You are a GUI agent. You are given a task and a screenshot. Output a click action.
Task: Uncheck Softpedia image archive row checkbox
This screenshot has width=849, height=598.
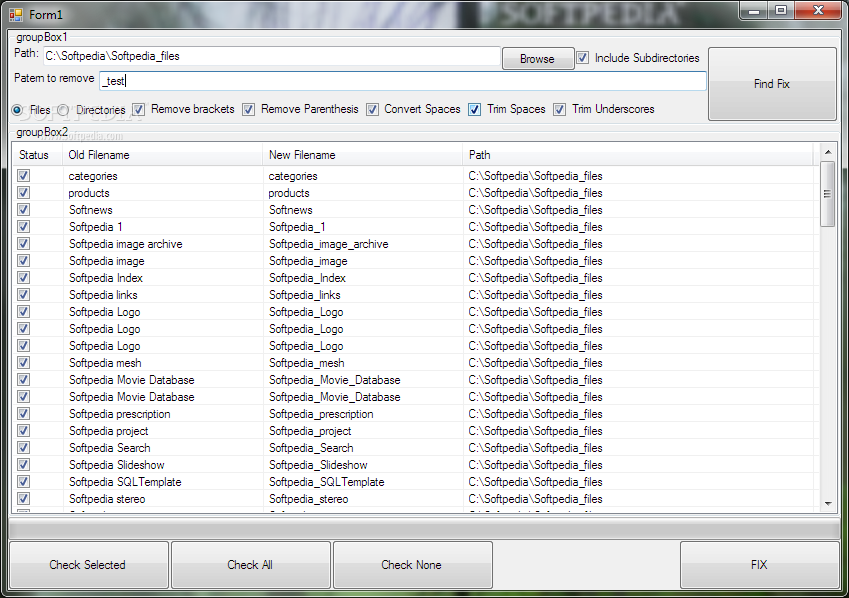click(23, 244)
